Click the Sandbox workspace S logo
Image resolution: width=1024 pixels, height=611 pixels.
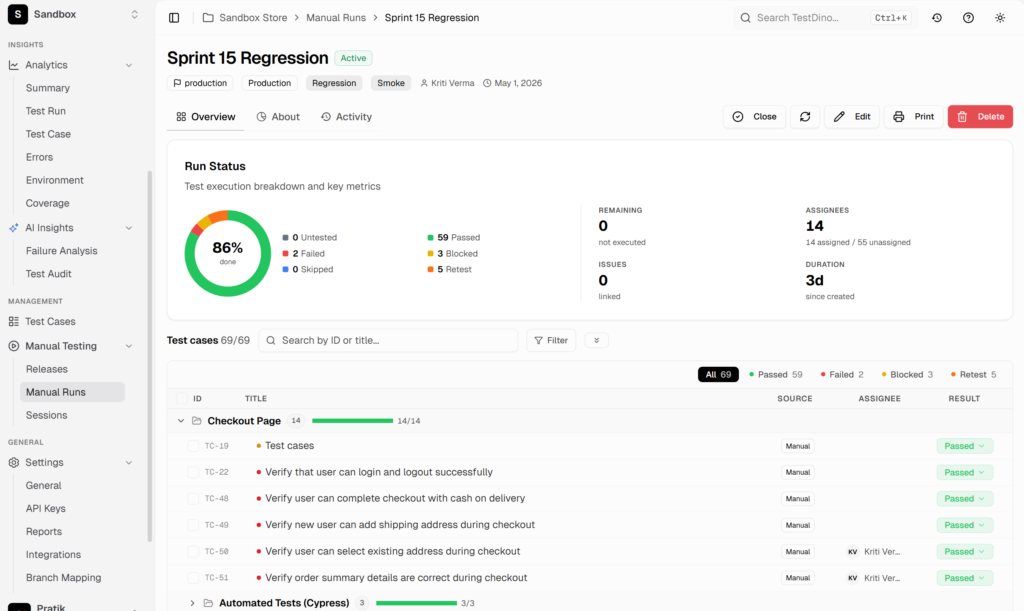coord(18,14)
